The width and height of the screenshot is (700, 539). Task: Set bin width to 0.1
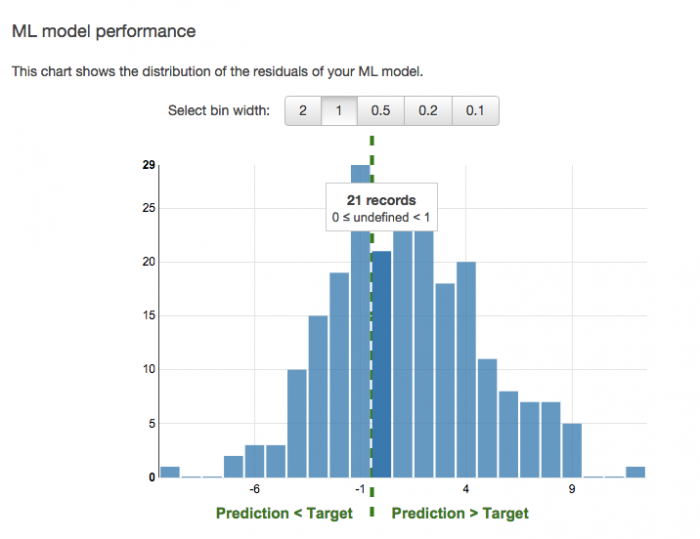475,111
